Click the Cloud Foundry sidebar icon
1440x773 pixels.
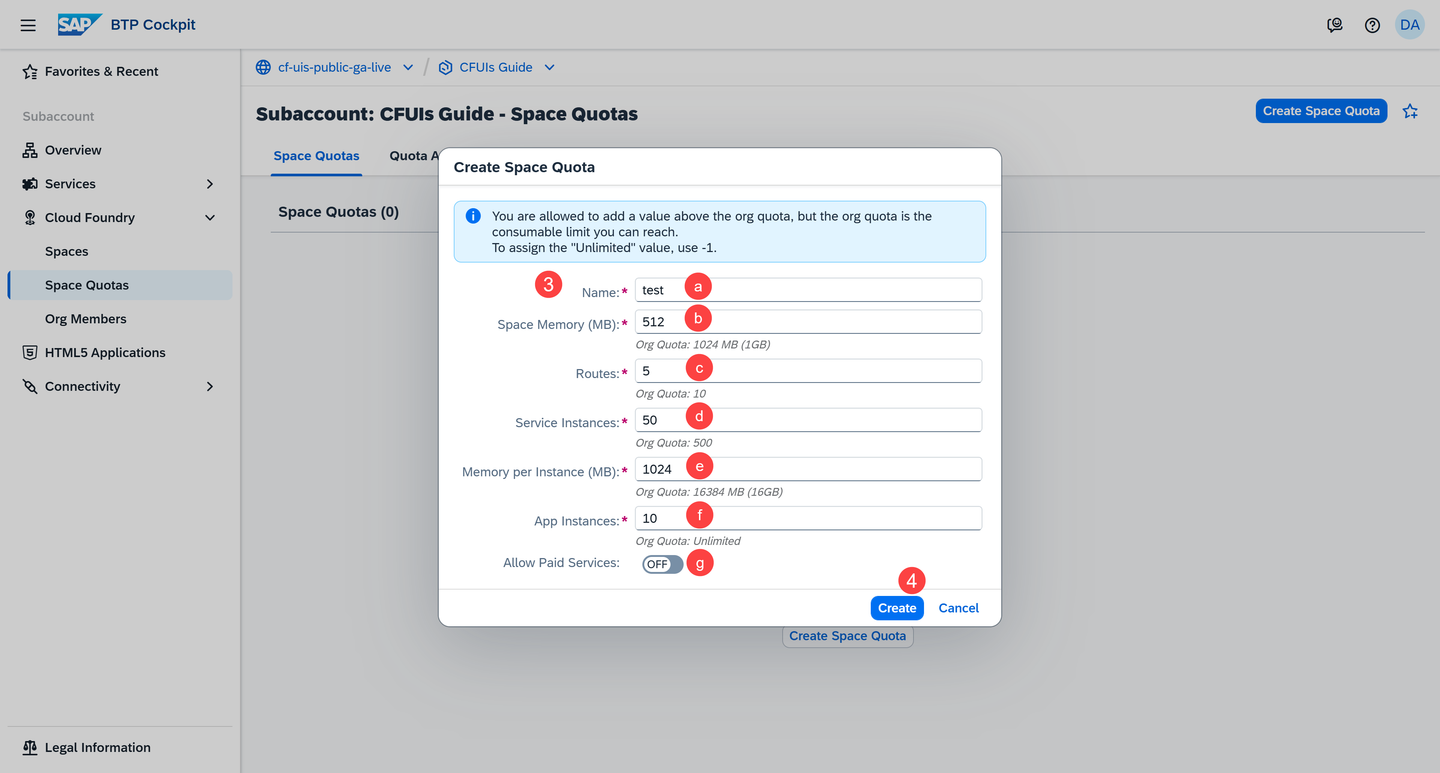pos(30,218)
